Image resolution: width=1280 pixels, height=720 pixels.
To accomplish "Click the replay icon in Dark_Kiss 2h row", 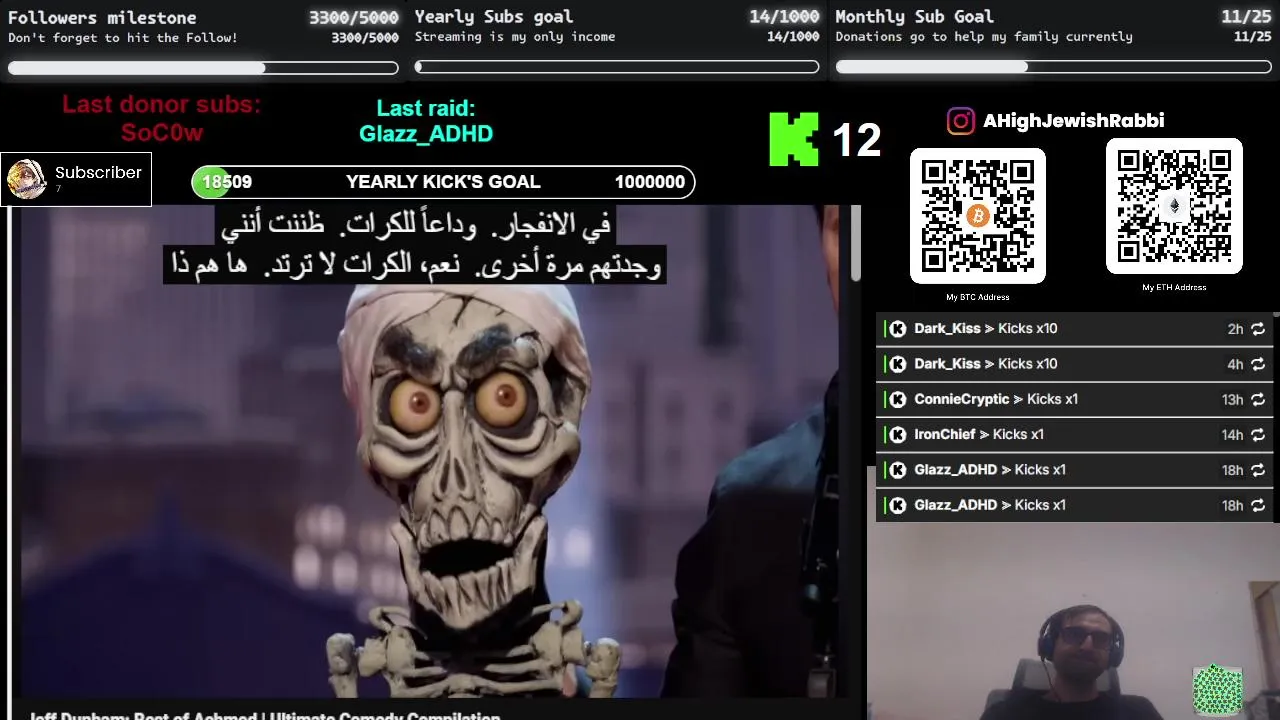I will pos(1258,329).
